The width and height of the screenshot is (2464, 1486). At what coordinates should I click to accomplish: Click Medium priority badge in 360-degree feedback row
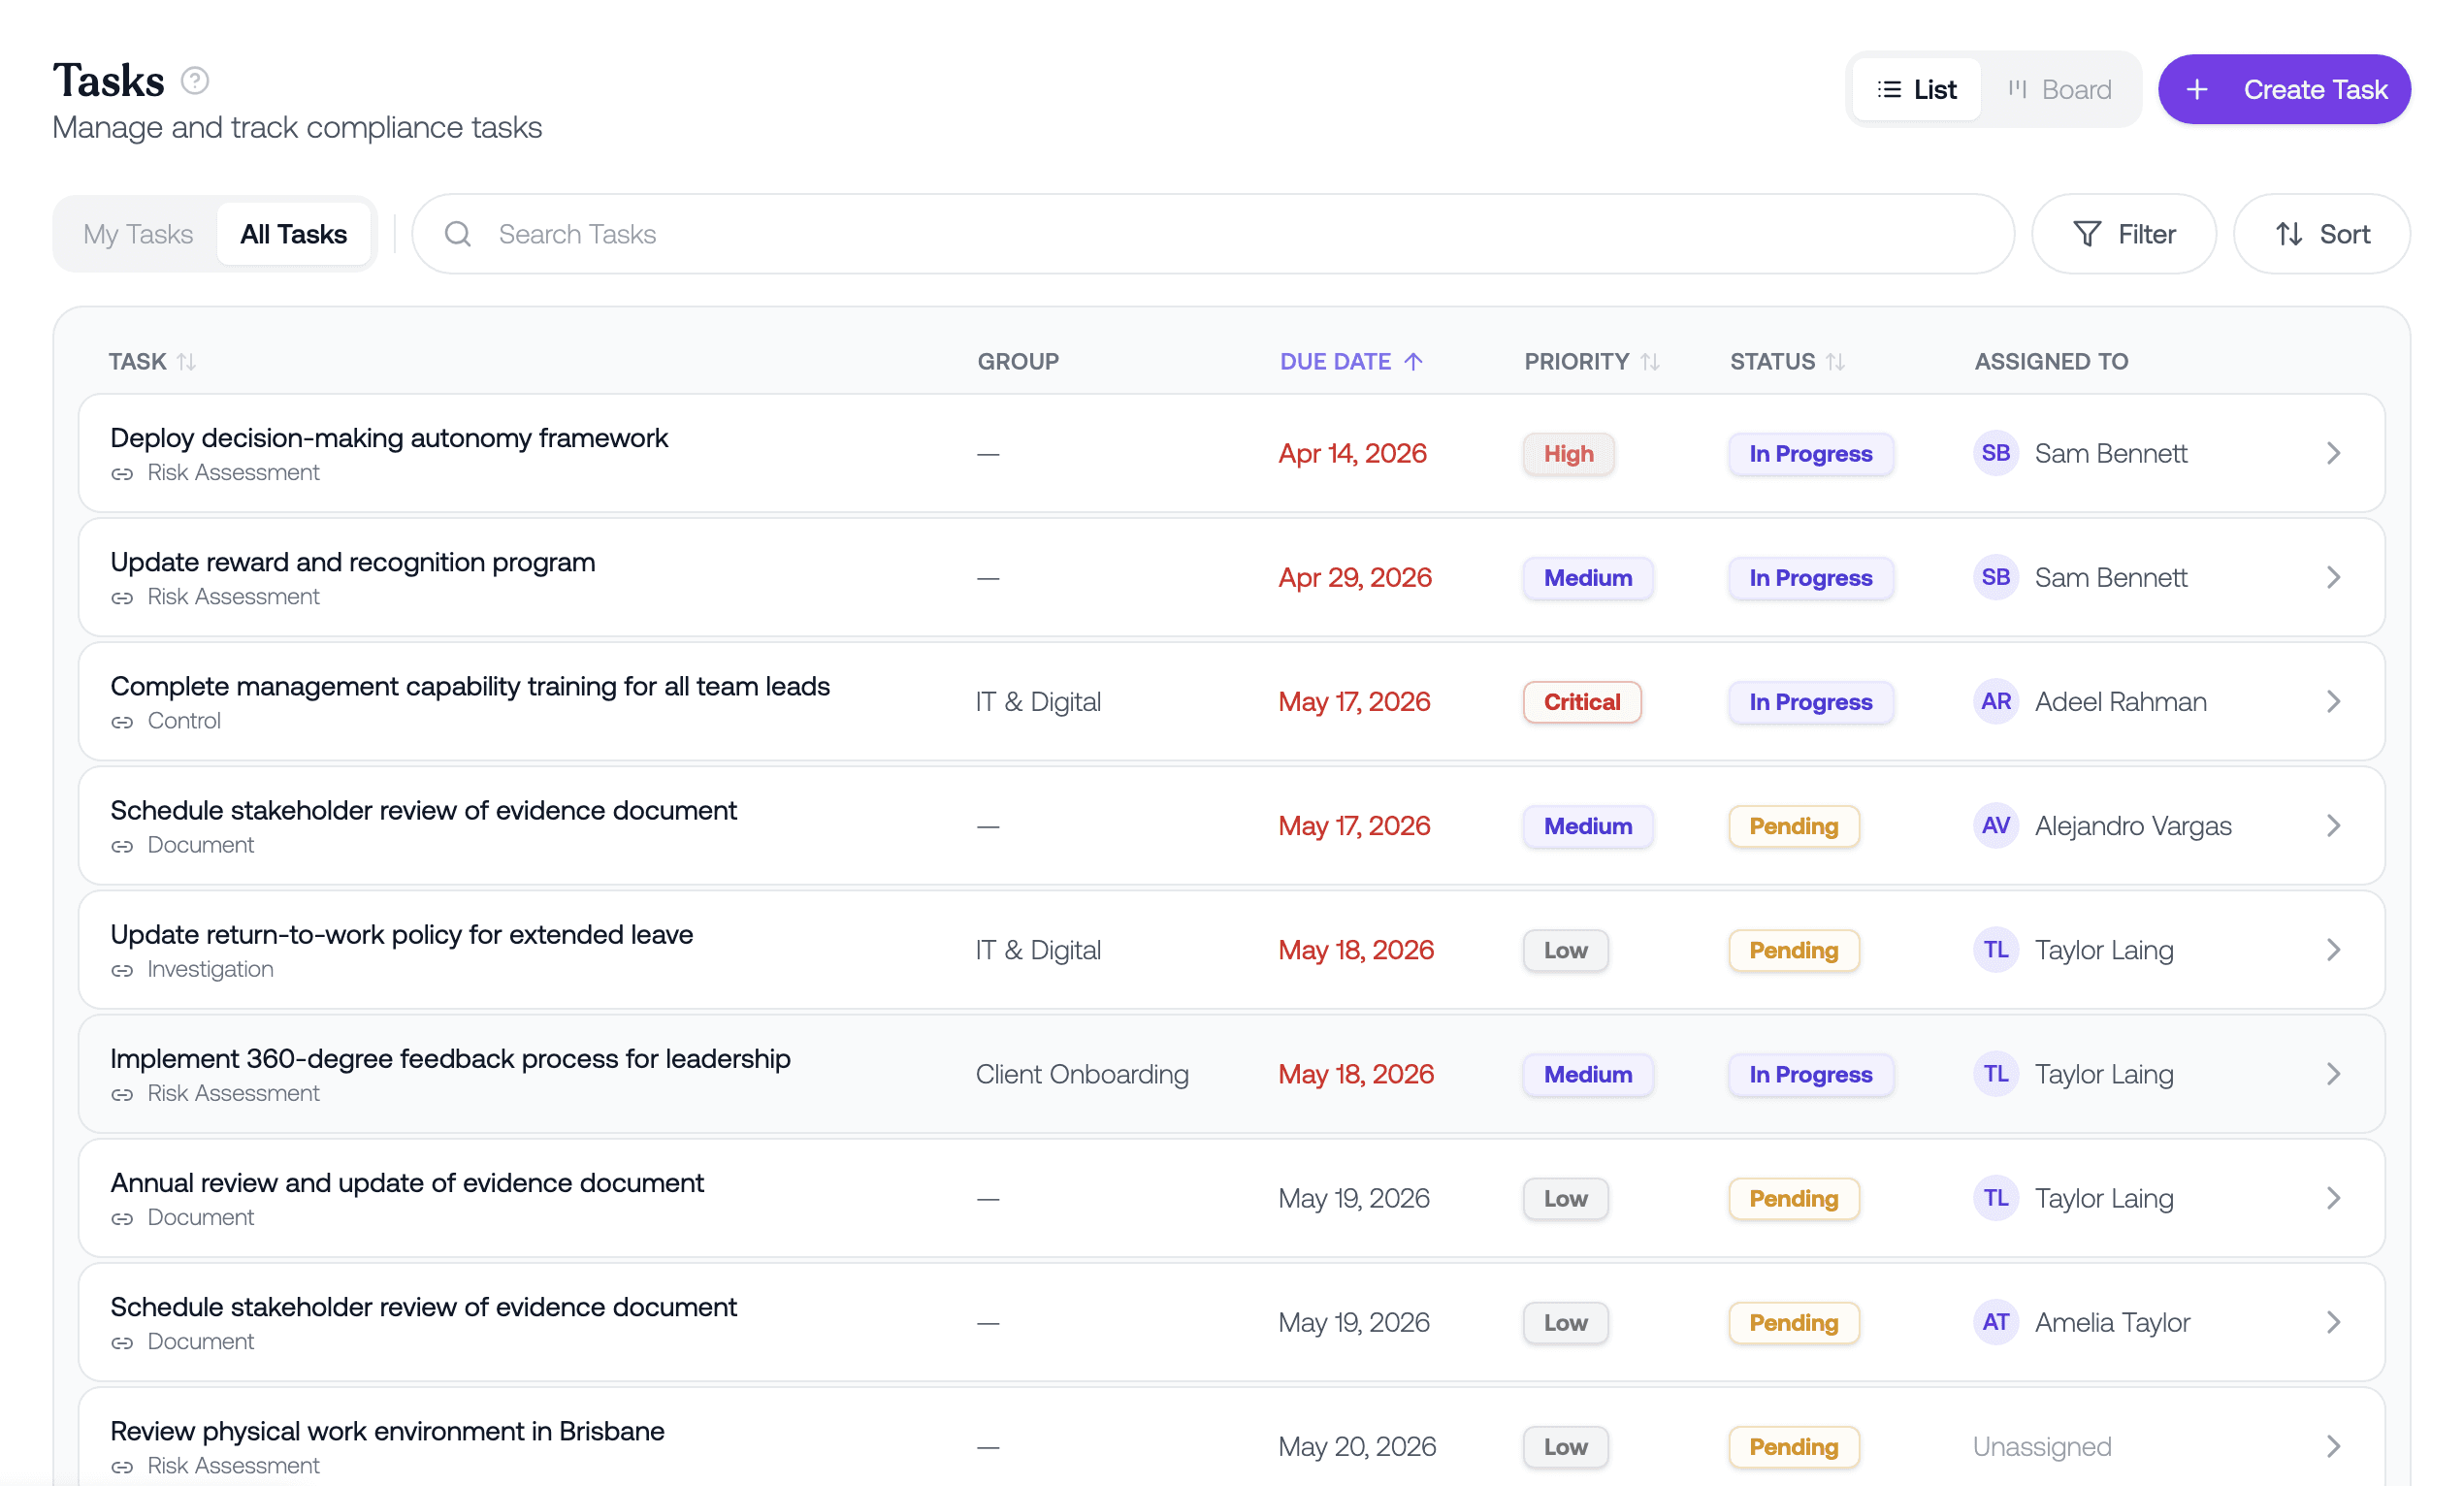1588,1074
